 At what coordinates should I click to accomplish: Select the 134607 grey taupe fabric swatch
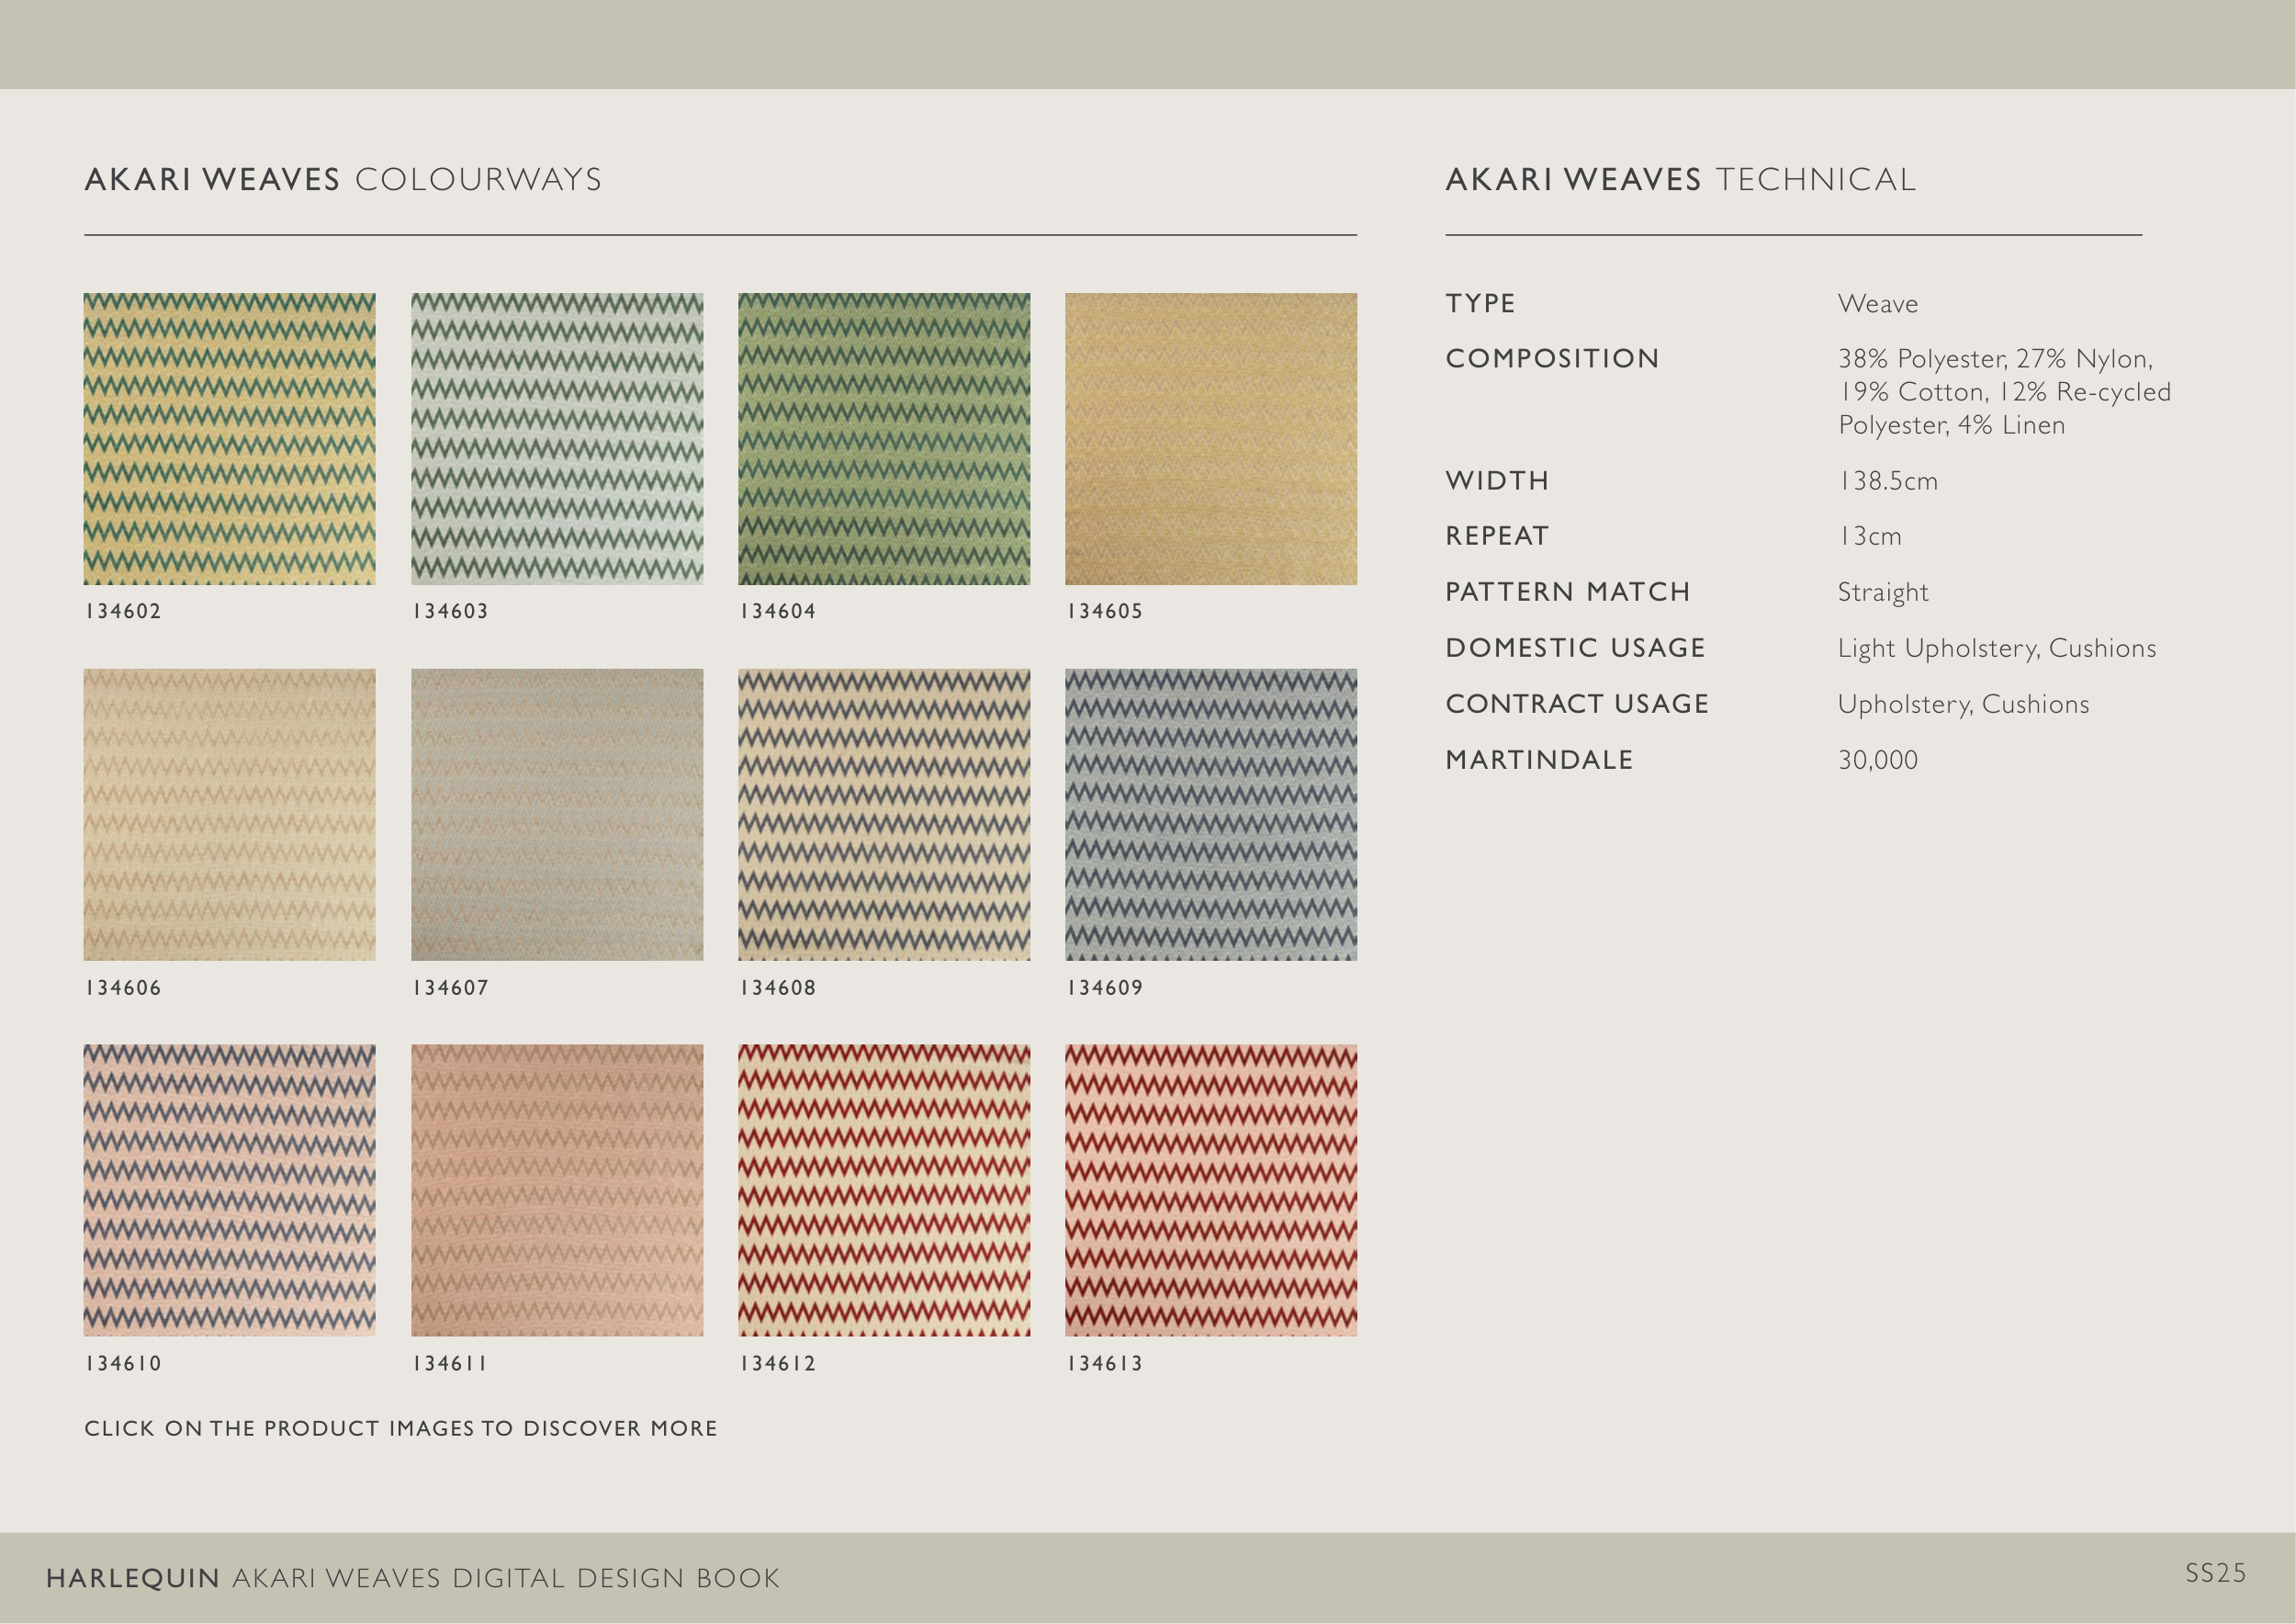(x=557, y=814)
